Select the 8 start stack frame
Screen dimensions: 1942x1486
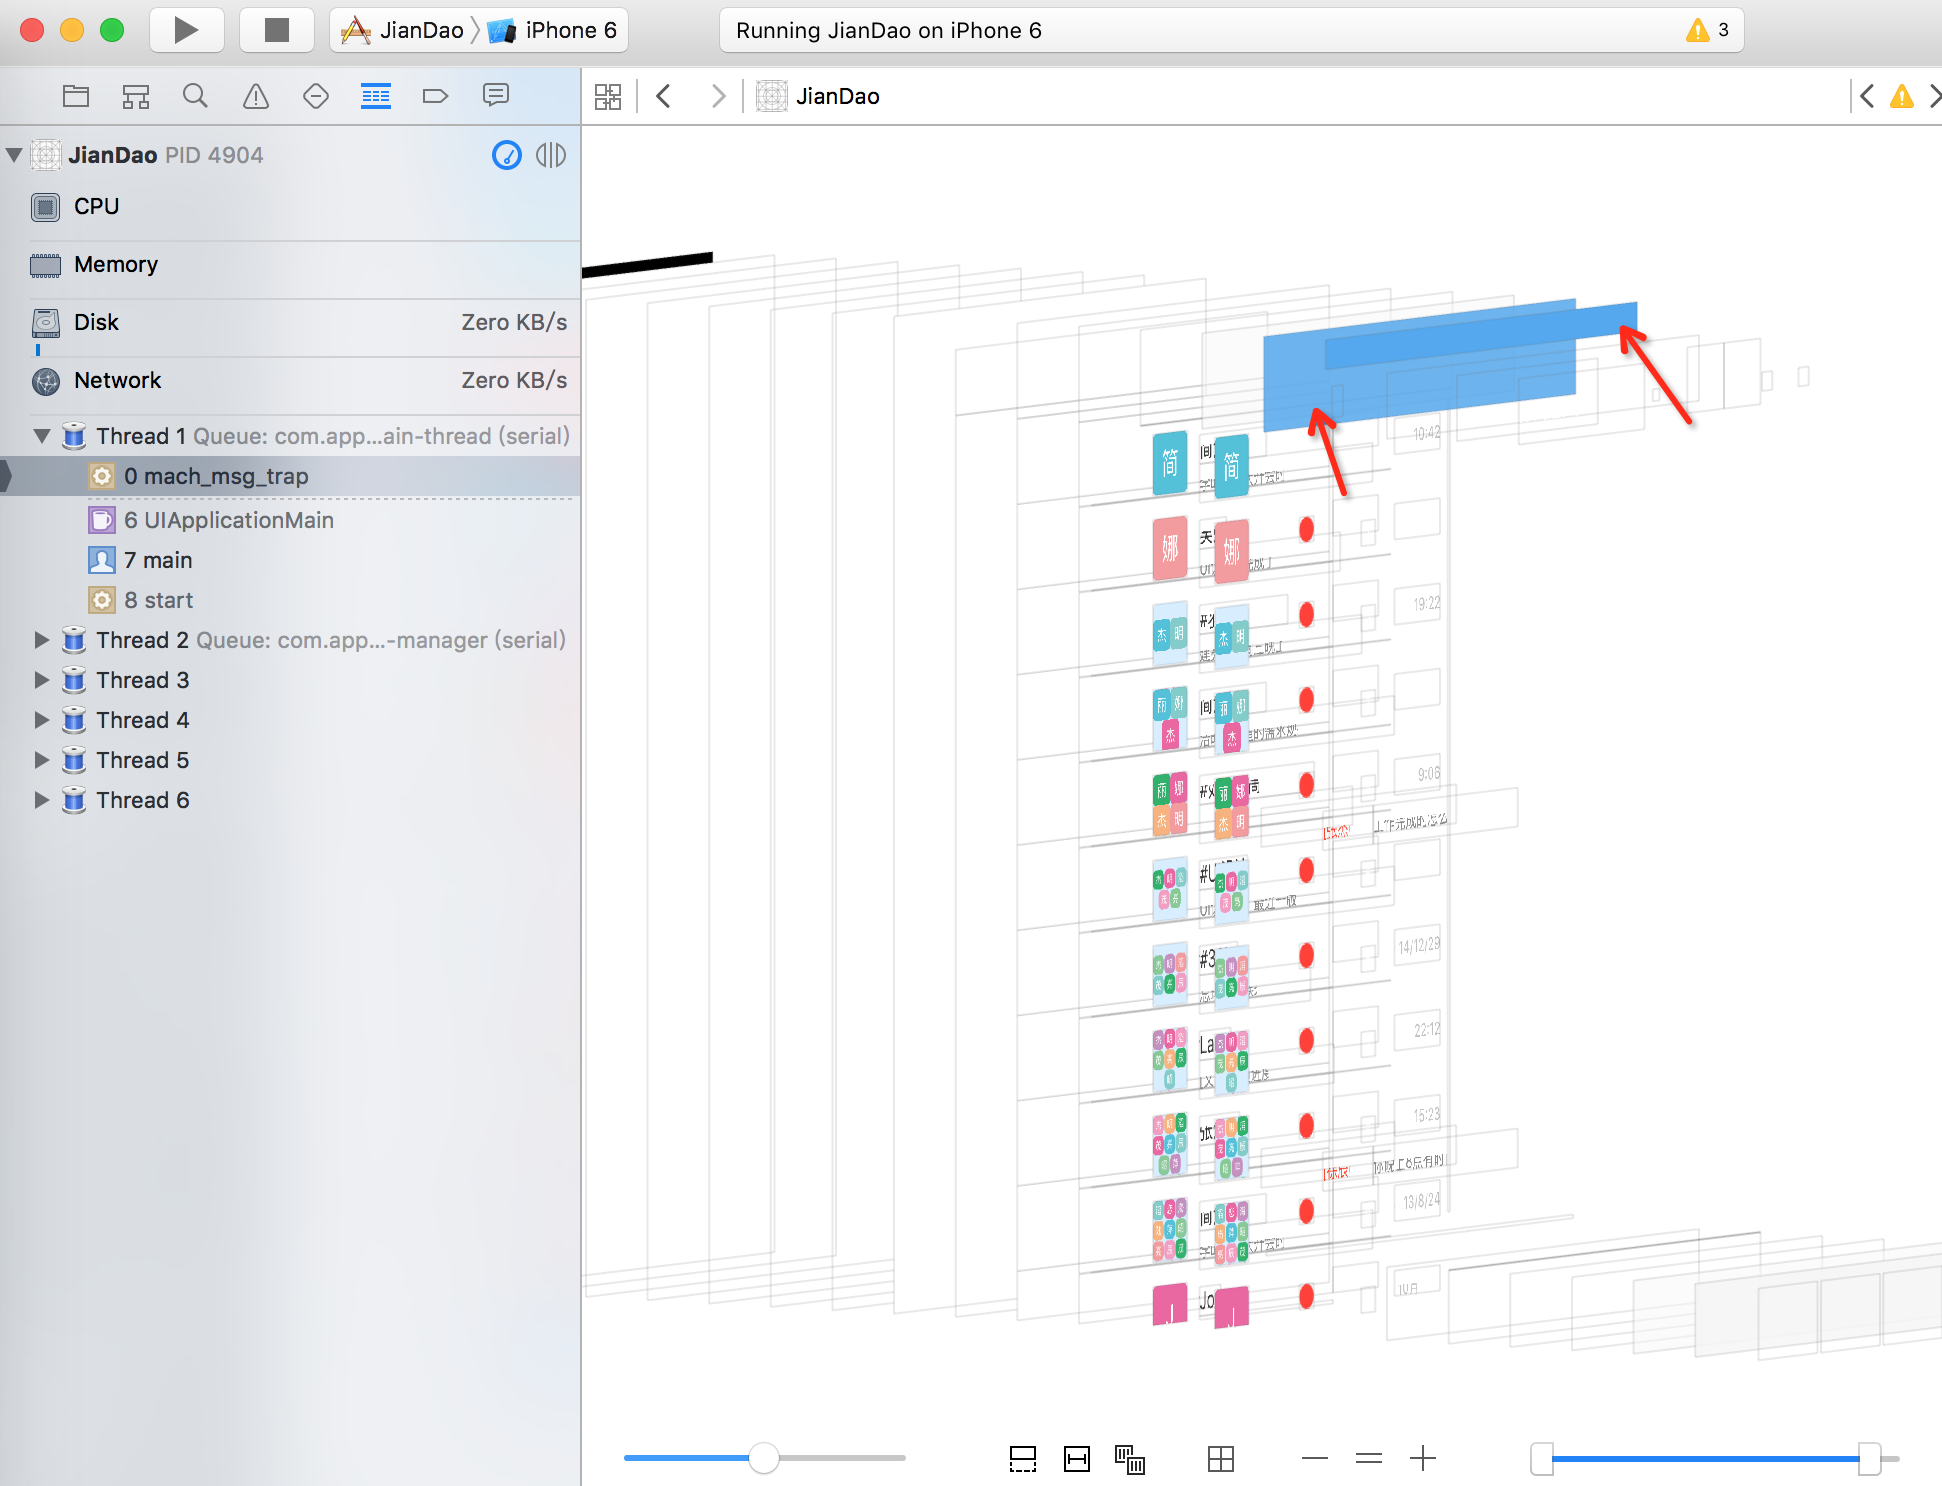[x=290, y=600]
